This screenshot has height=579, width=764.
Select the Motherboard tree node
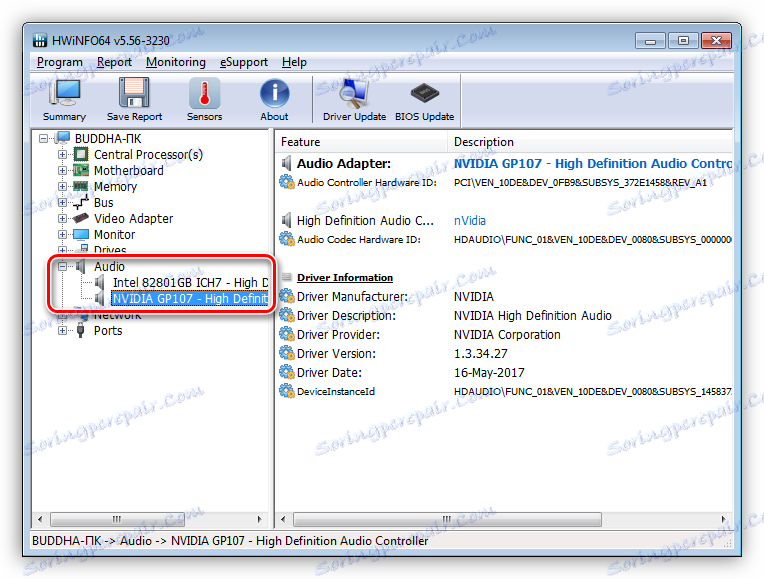[129, 171]
